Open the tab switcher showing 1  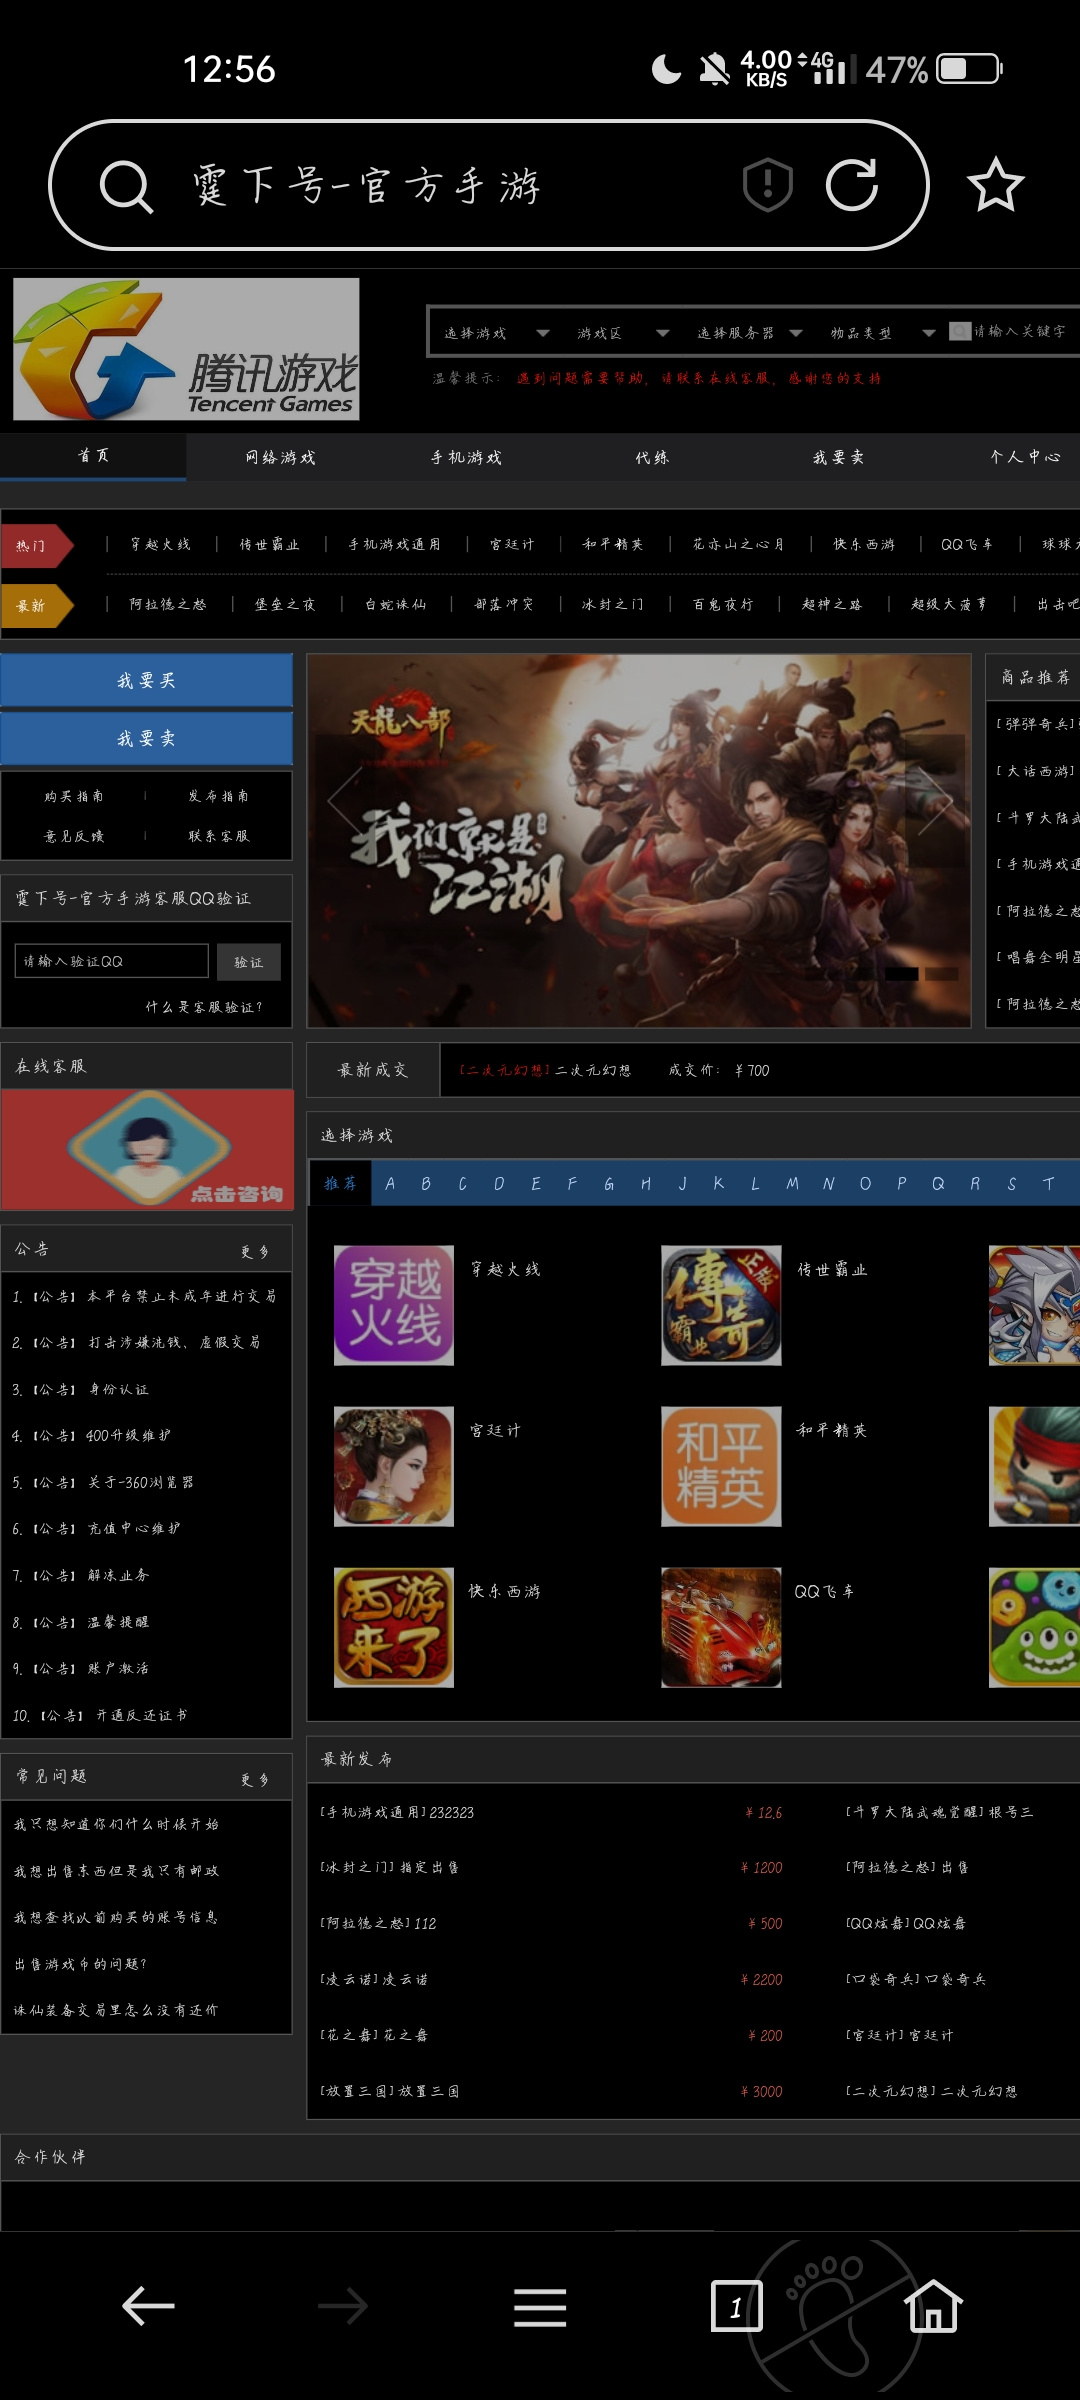737,2306
